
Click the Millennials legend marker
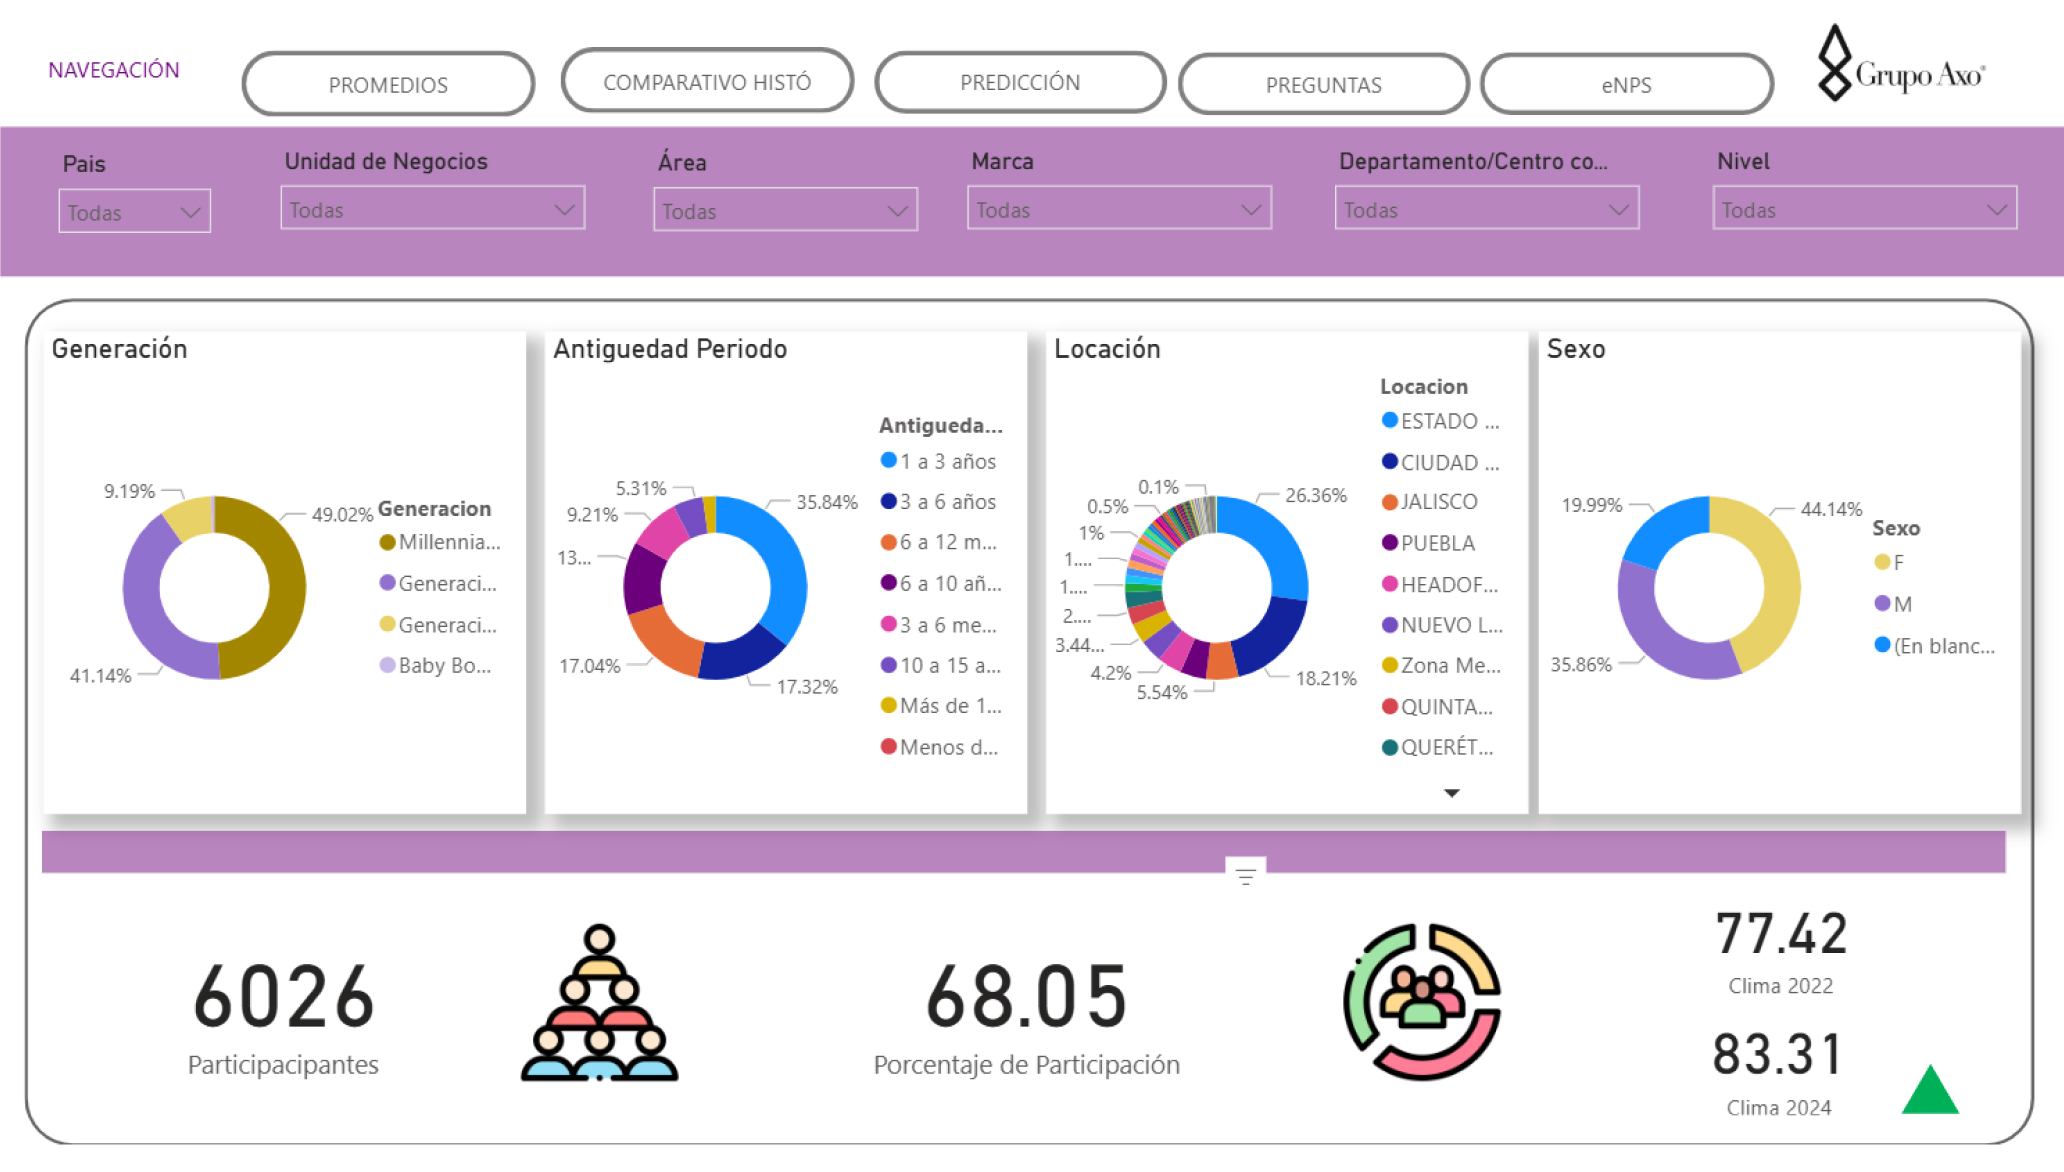[387, 543]
